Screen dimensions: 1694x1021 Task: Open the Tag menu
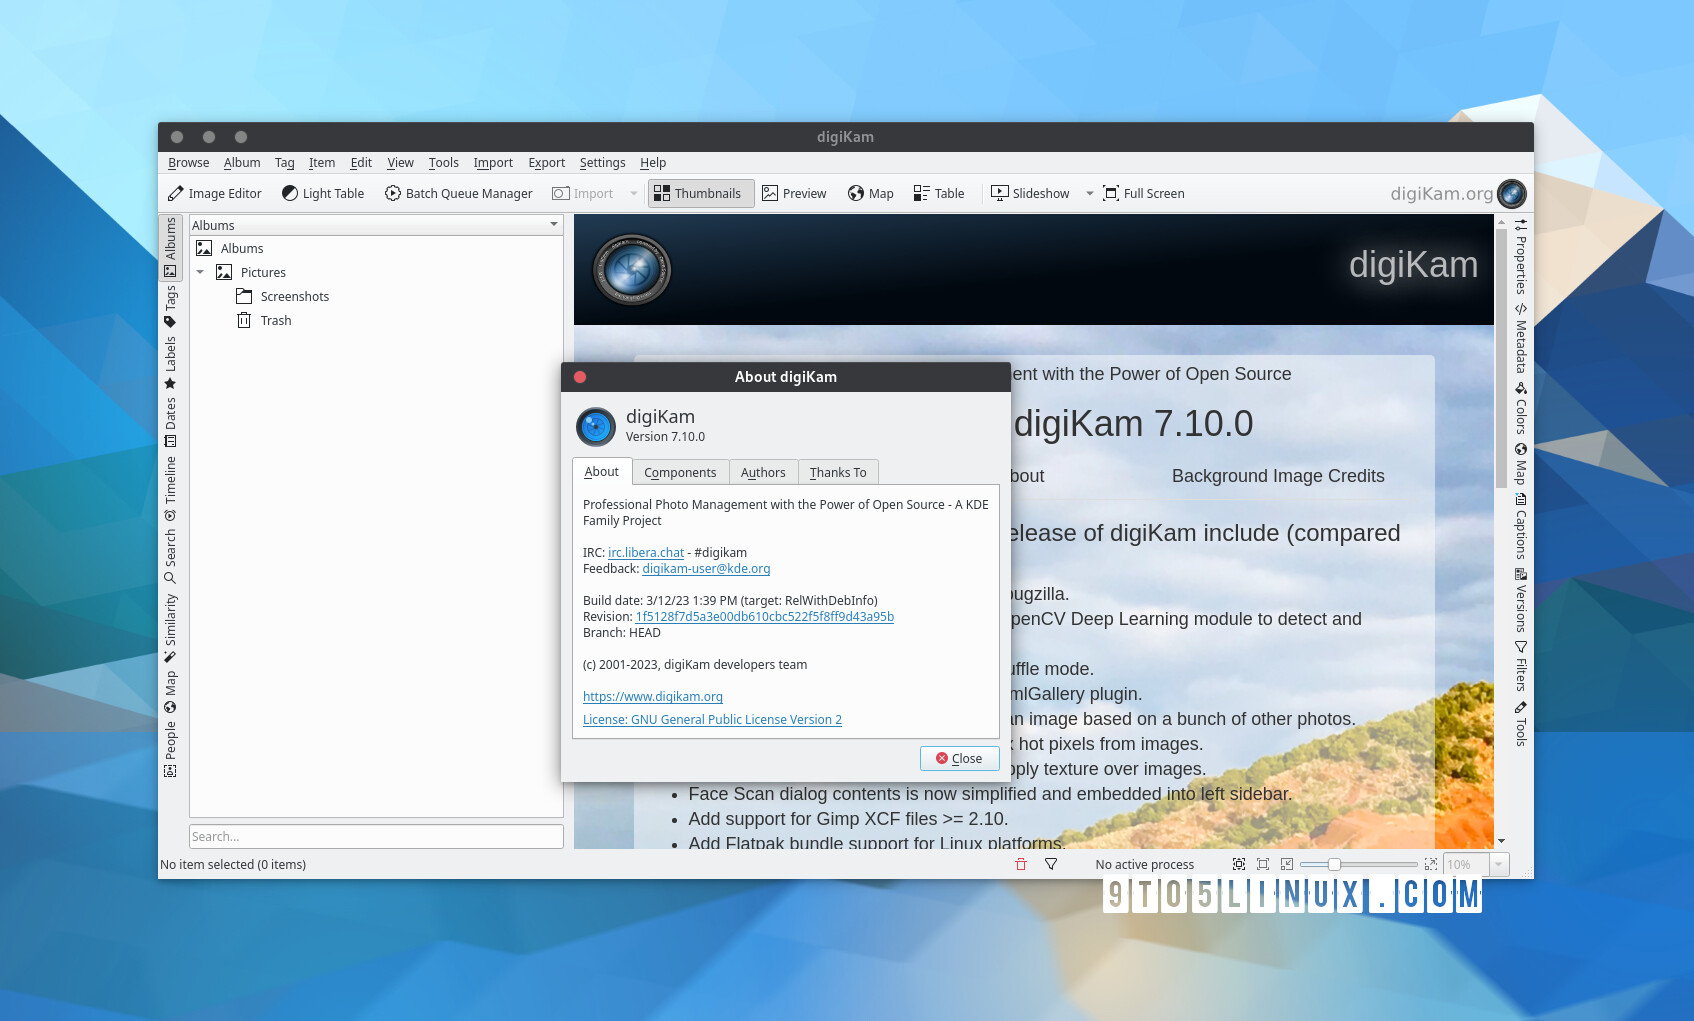click(285, 163)
